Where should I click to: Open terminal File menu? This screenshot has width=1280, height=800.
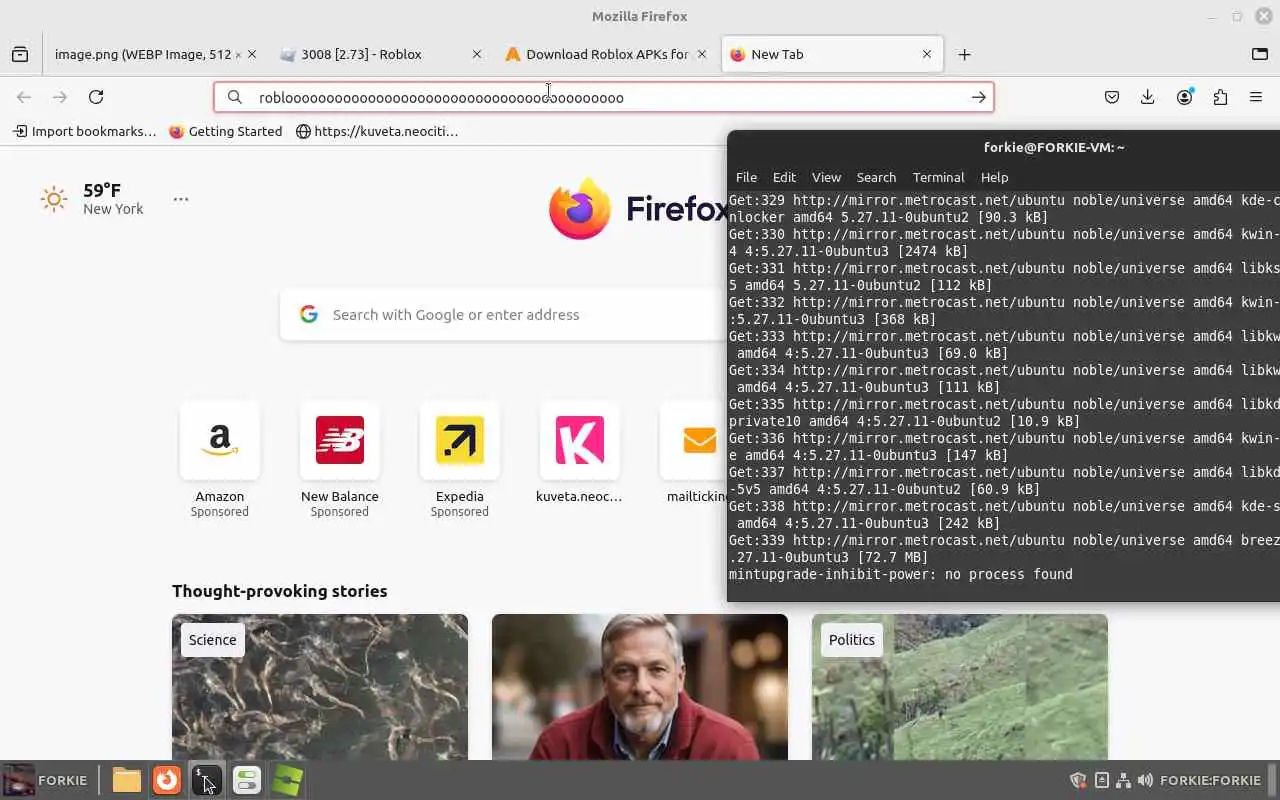pyautogui.click(x=746, y=177)
